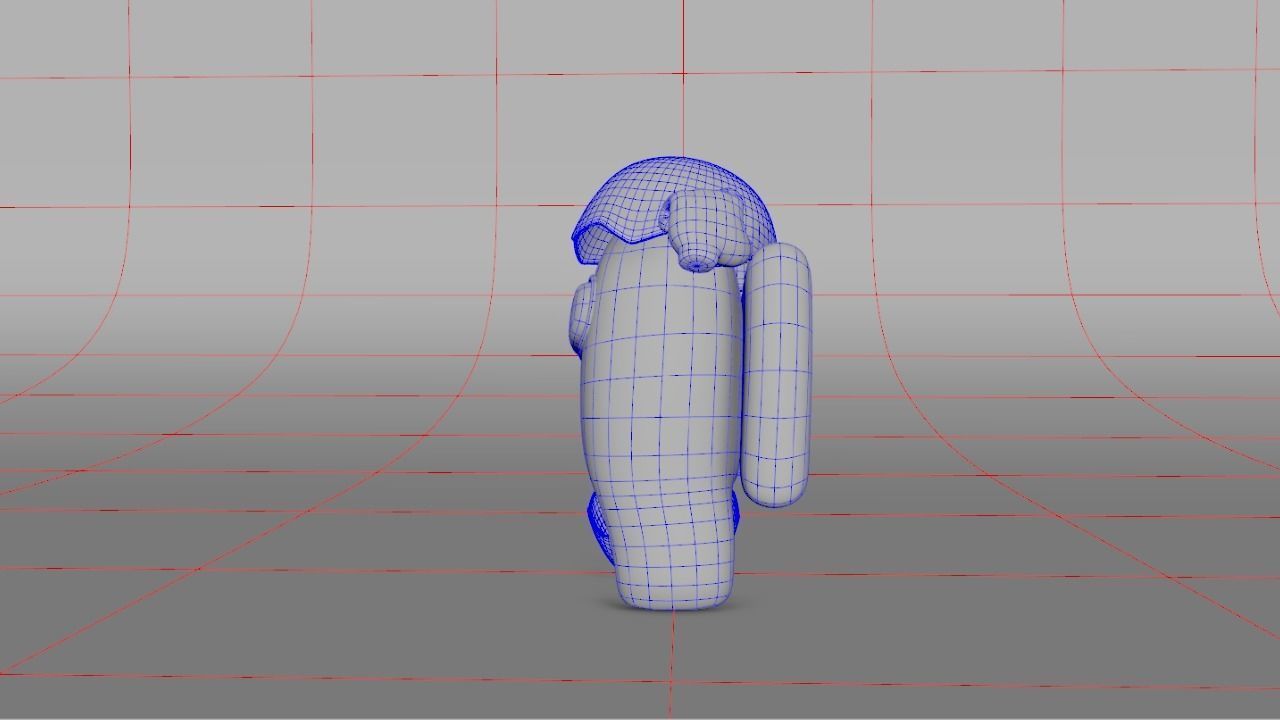Select the visor bulge on body's left side
This screenshot has width=1280, height=720.
[582, 318]
